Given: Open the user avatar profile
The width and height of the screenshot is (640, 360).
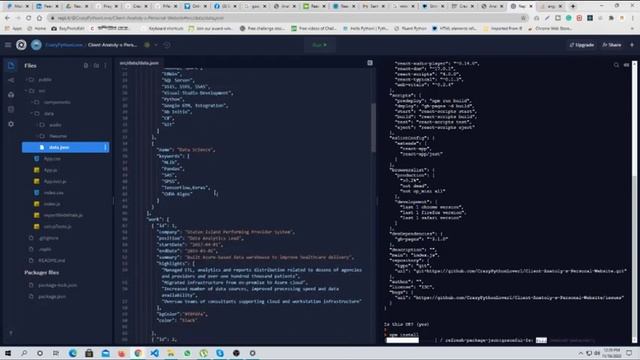Looking at the screenshot, I should [x=36, y=45].
